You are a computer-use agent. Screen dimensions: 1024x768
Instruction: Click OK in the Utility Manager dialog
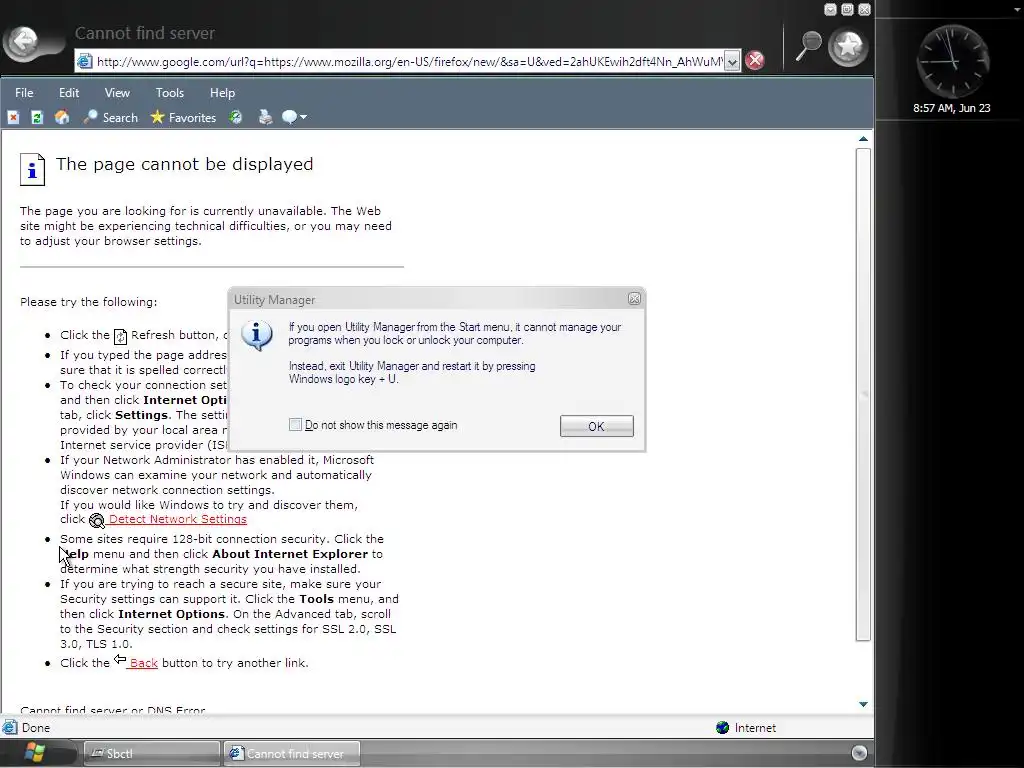pos(596,426)
